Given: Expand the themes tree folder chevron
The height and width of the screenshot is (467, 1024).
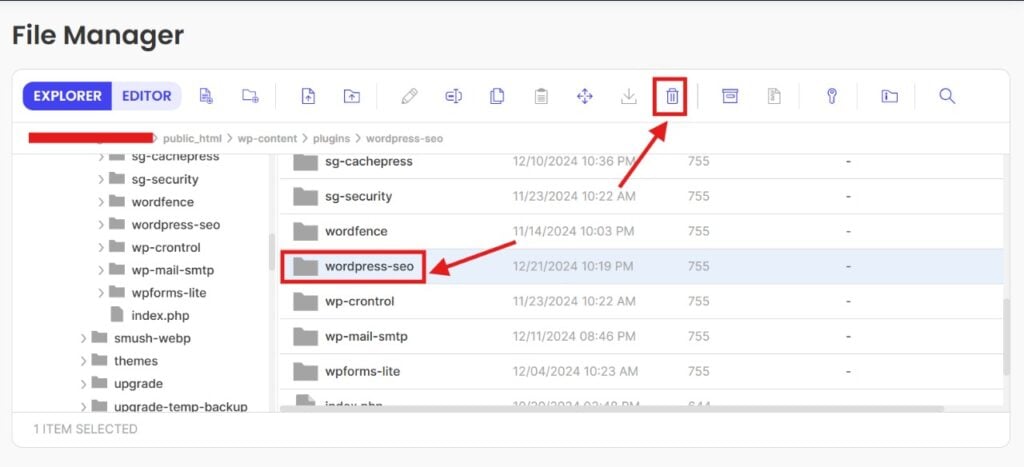Looking at the screenshot, I should pyautogui.click(x=84, y=361).
